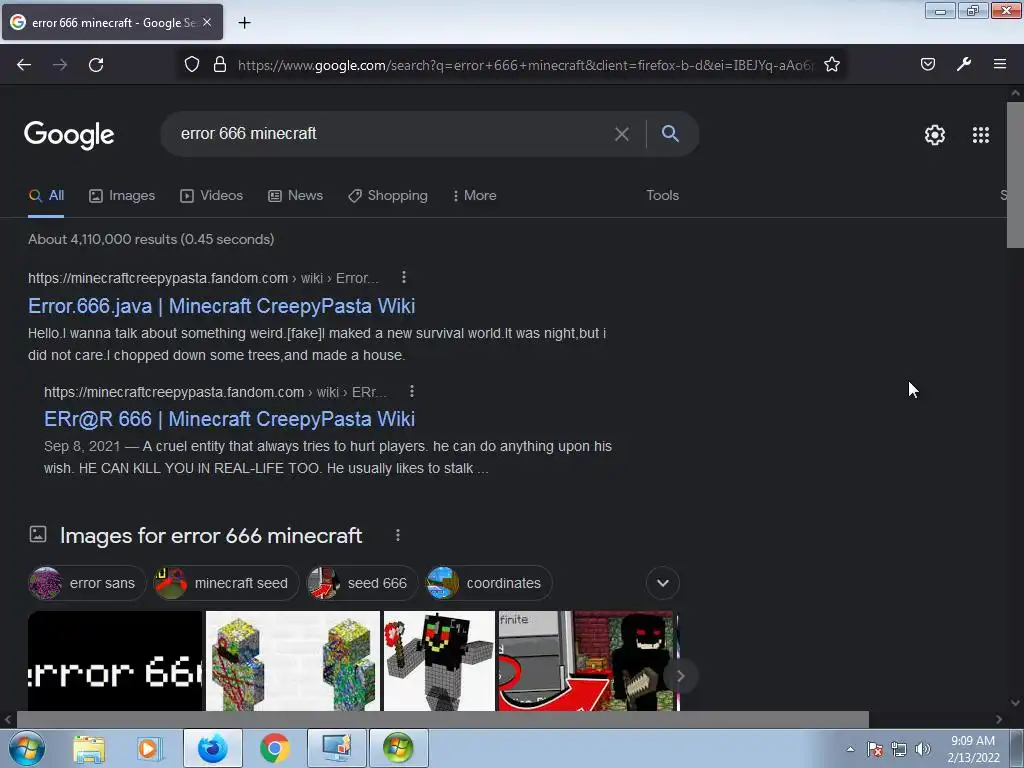Show next images in carousel
The image size is (1024, 768).
tap(680, 676)
